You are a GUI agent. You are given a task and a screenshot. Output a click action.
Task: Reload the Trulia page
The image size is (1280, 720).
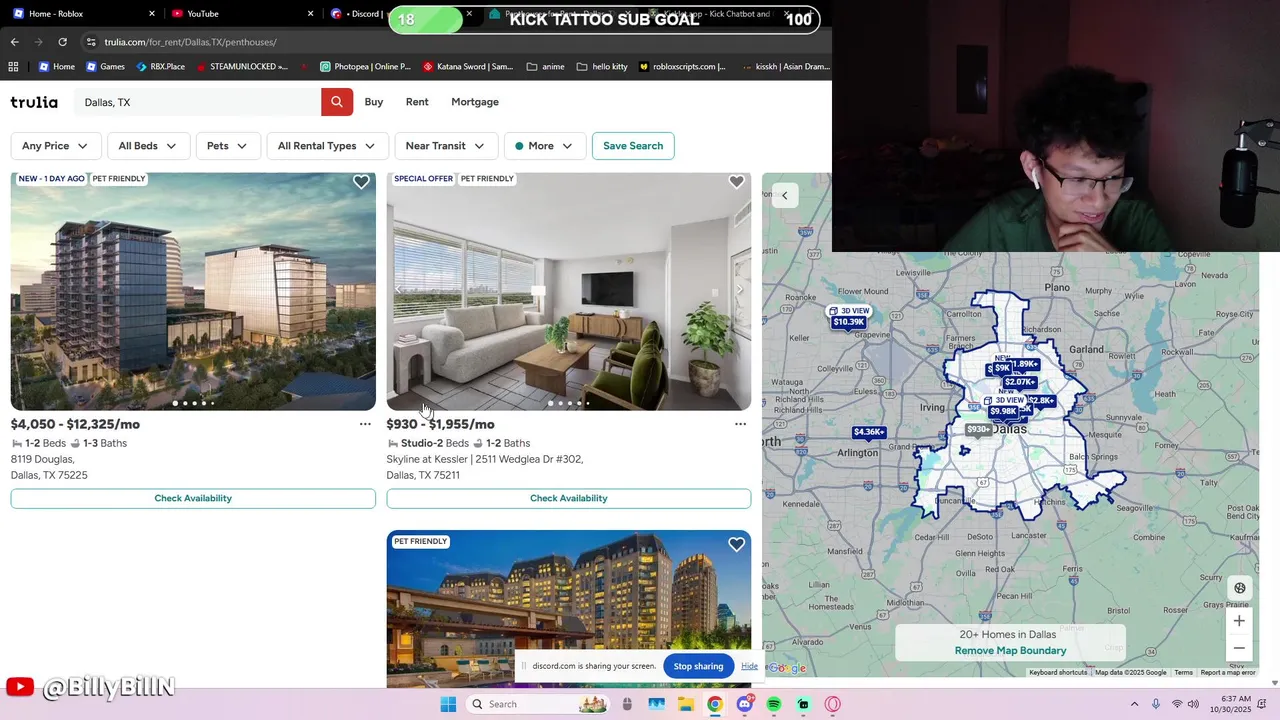coord(62,42)
